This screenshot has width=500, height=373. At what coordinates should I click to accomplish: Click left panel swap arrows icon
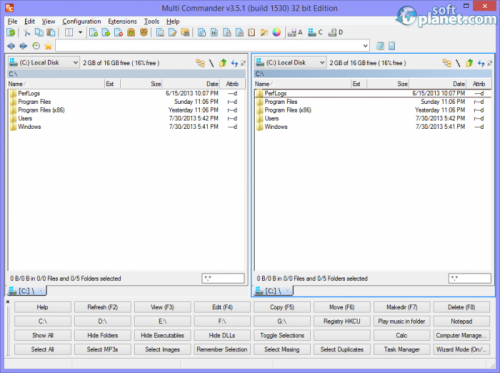click(234, 63)
